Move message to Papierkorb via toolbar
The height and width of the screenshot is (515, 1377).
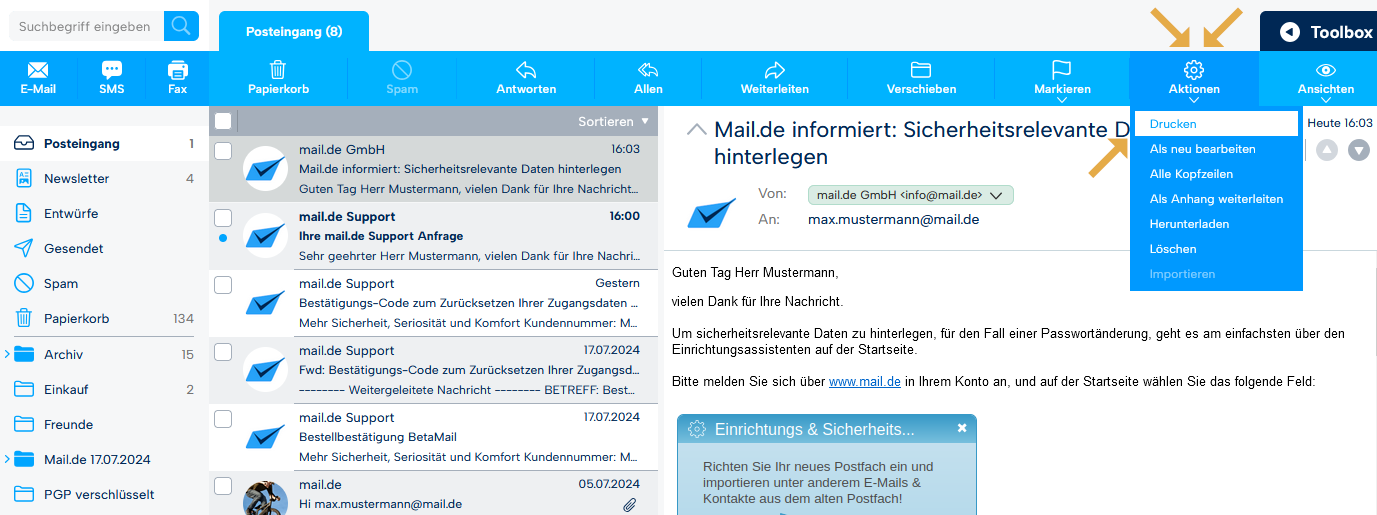pyautogui.click(x=279, y=78)
